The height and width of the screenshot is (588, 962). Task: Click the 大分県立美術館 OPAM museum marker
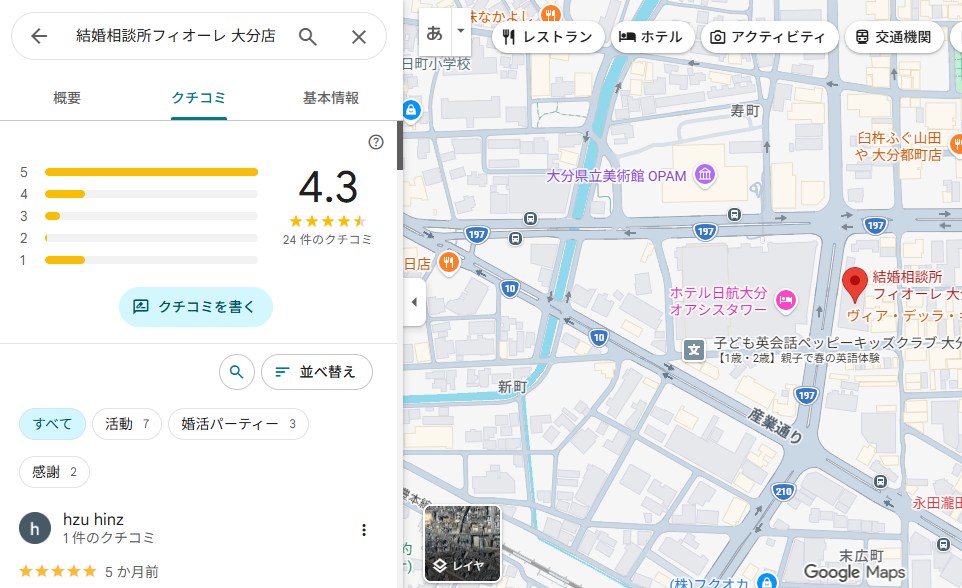pos(706,176)
